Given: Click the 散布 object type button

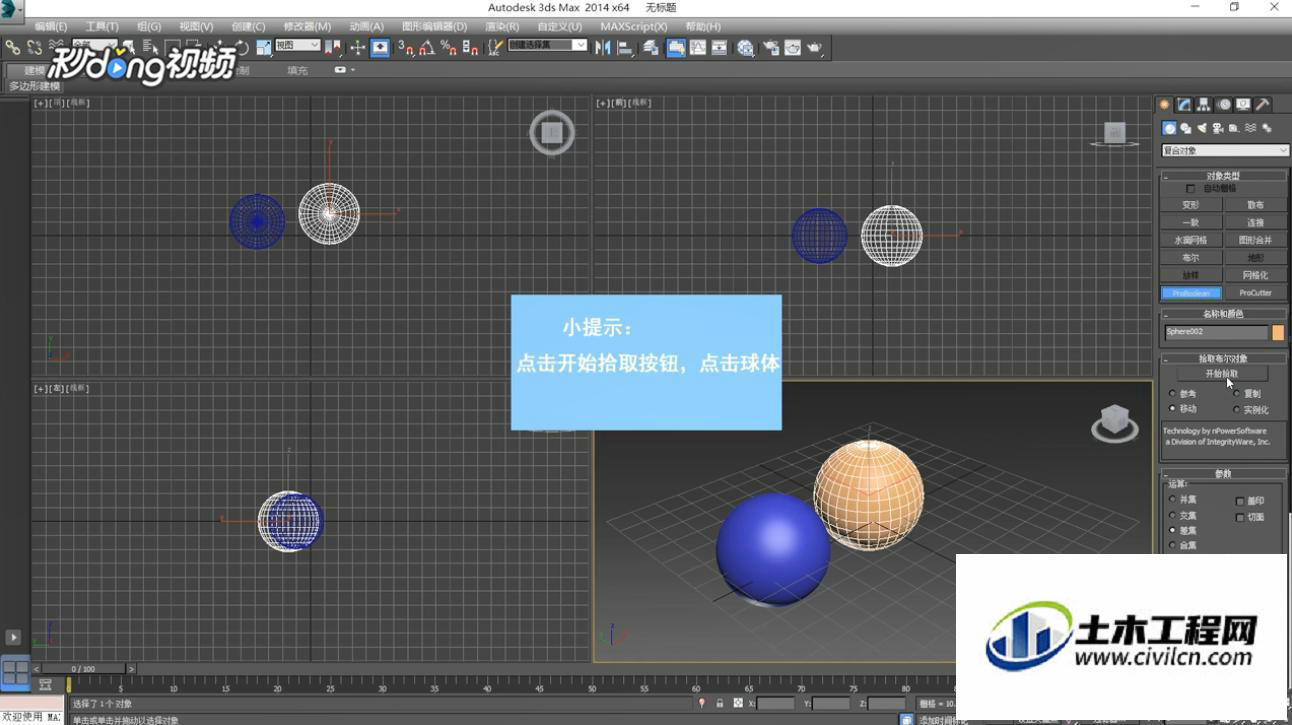Looking at the screenshot, I should click(x=1255, y=205).
